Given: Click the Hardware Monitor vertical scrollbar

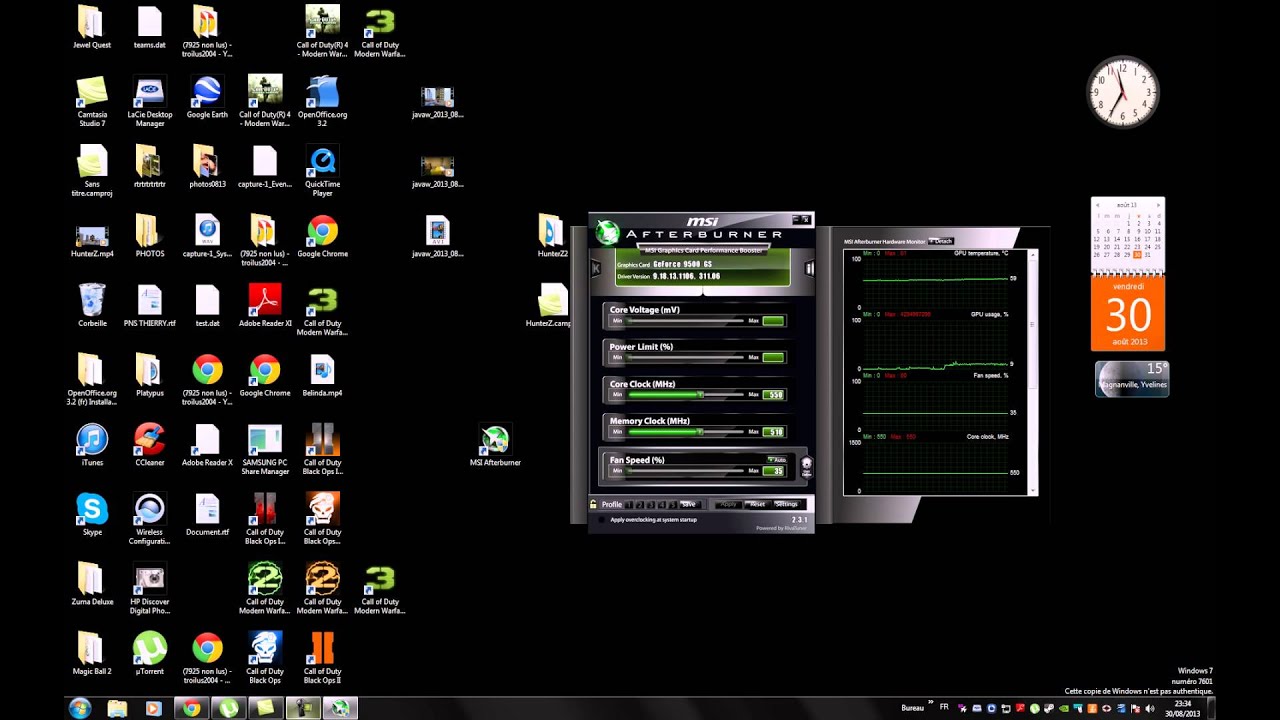Looking at the screenshot, I should (x=1034, y=372).
